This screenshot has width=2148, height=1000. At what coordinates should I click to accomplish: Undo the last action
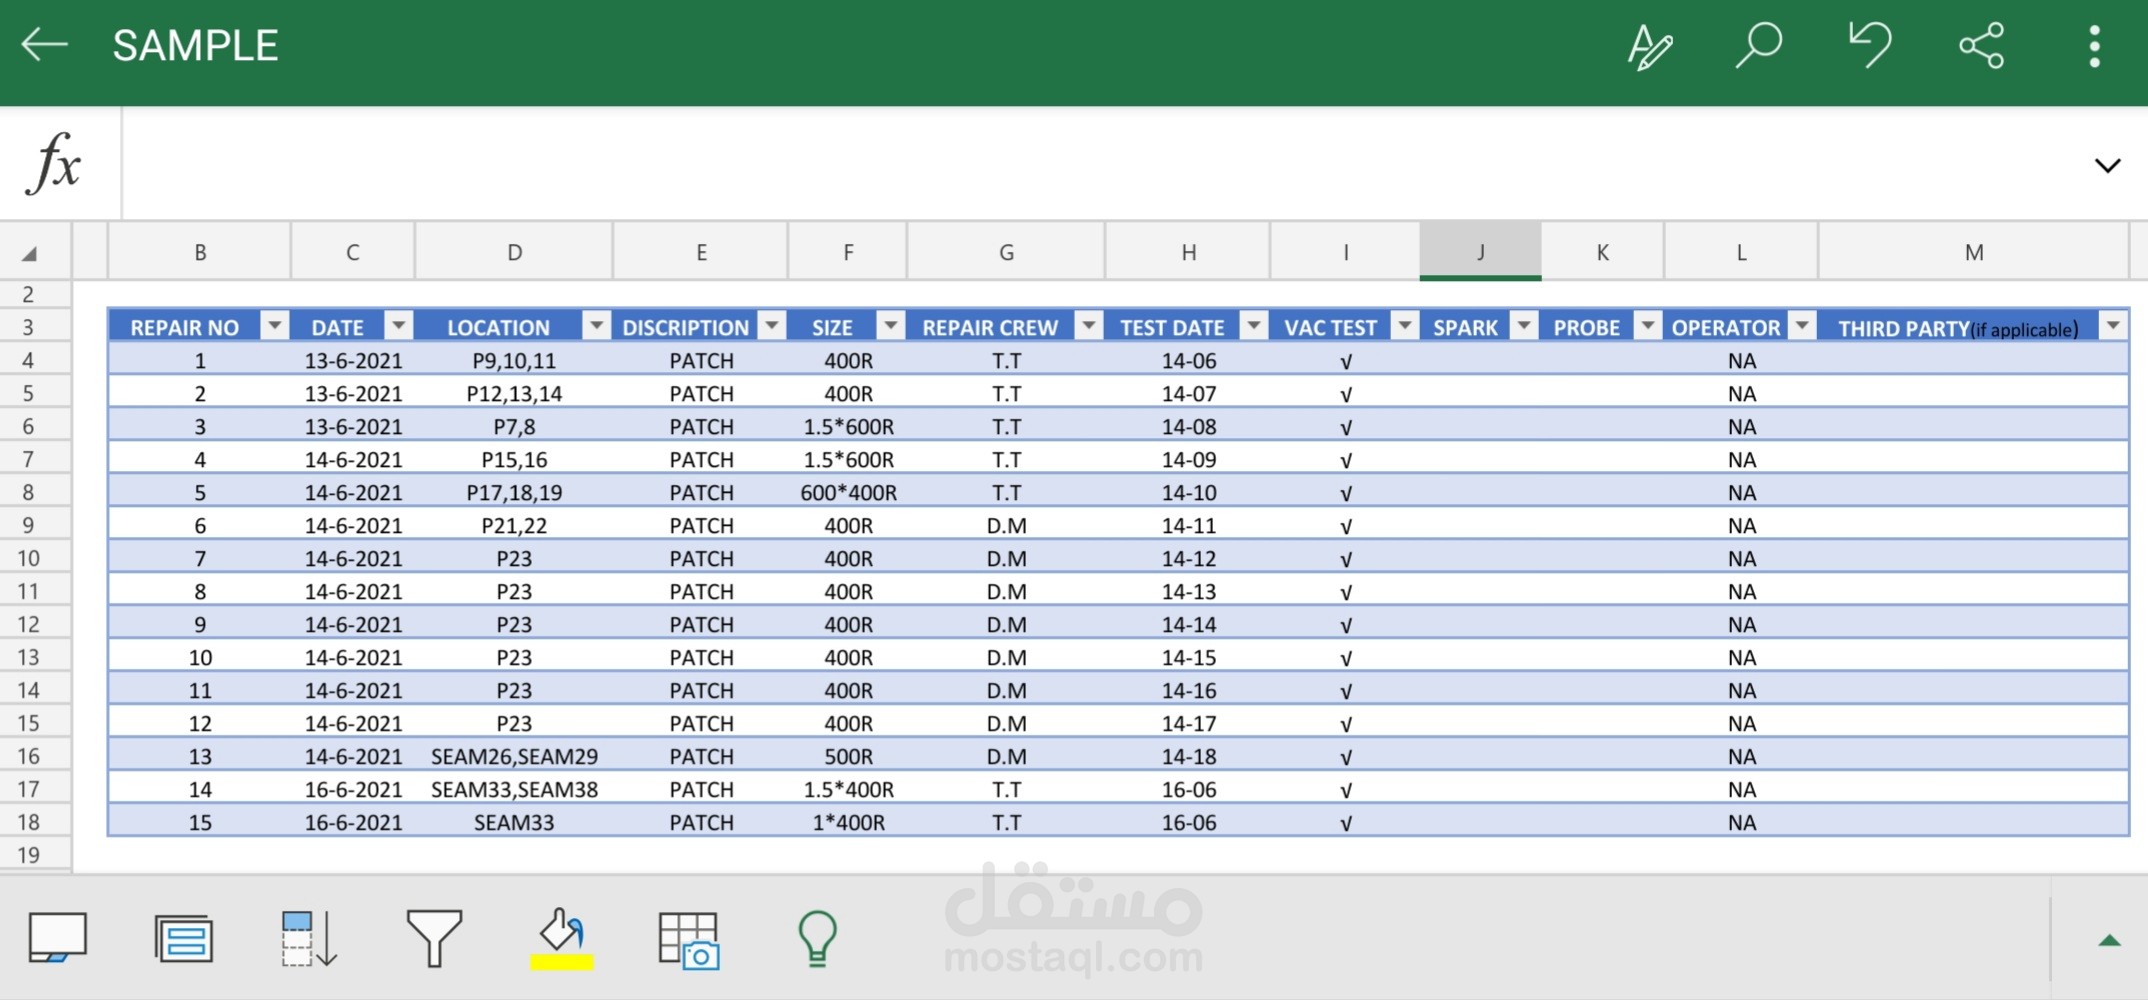pos(1870,44)
